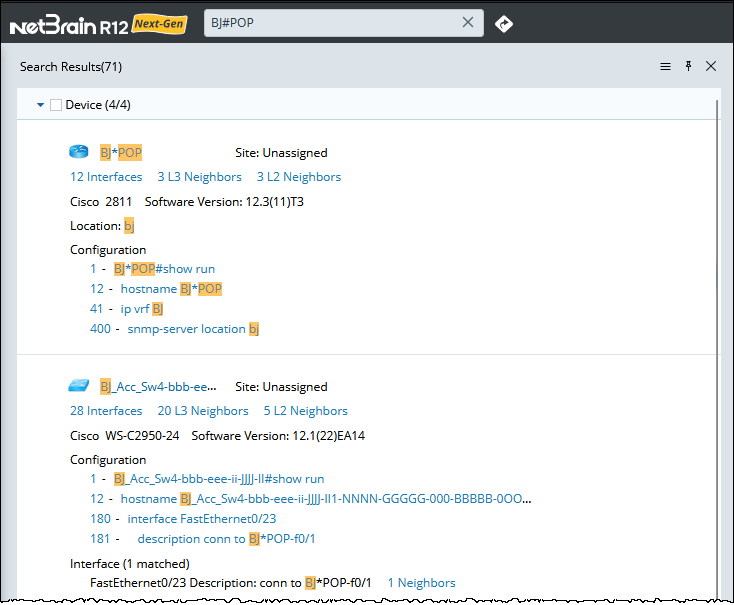Open config line ip vrf BJ
The image size is (734, 605).
point(141,309)
